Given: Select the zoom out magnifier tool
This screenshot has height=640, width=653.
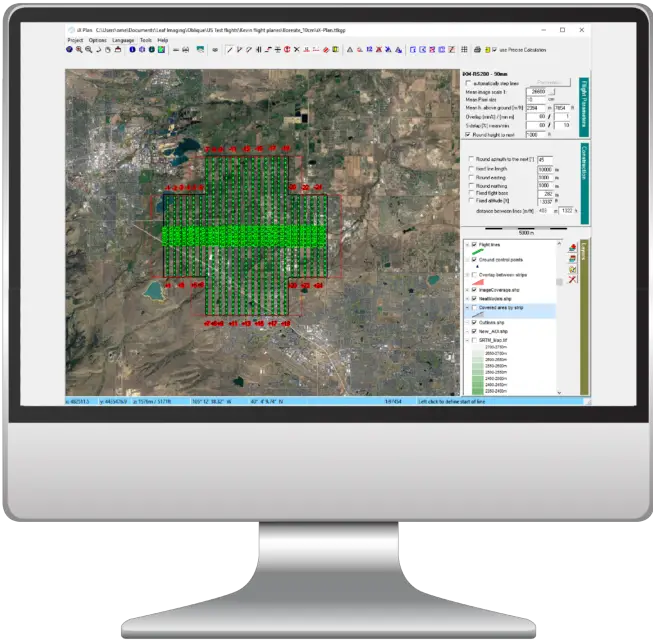Looking at the screenshot, I should pyautogui.click(x=89, y=50).
